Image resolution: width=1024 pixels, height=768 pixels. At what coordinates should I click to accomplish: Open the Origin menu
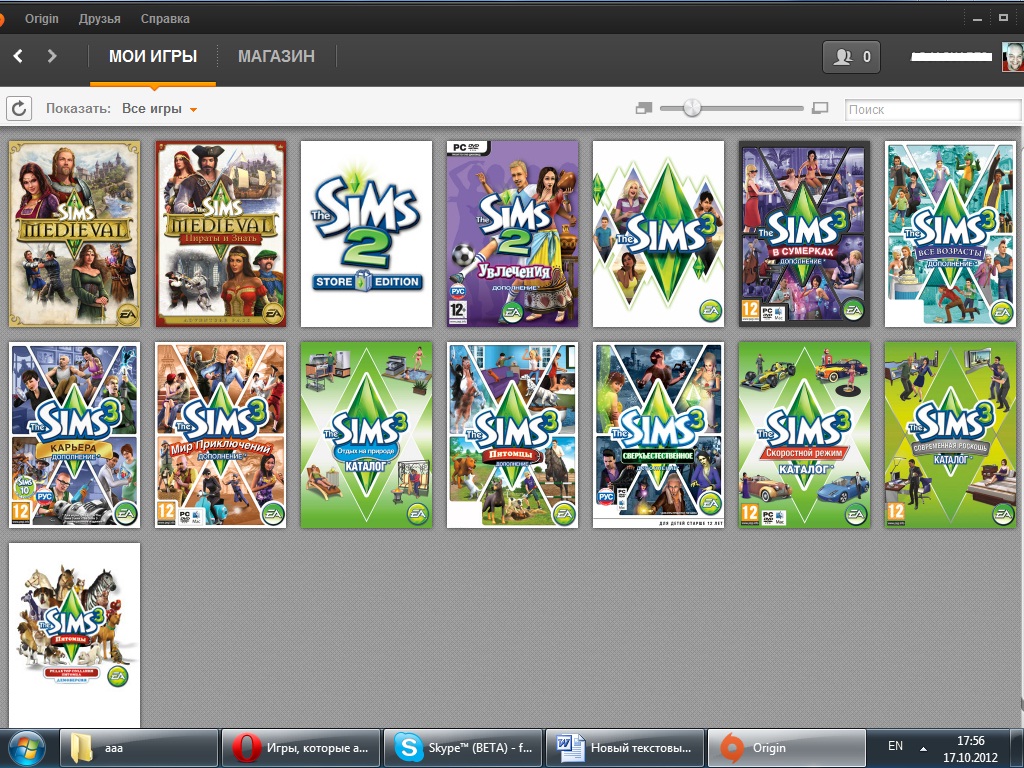click(x=42, y=18)
